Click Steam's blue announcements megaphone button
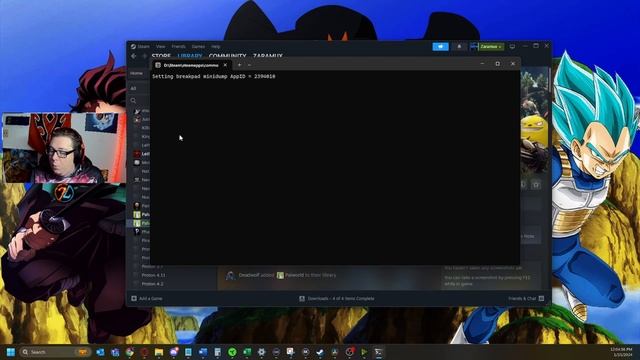640x360 pixels. tap(440, 47)
